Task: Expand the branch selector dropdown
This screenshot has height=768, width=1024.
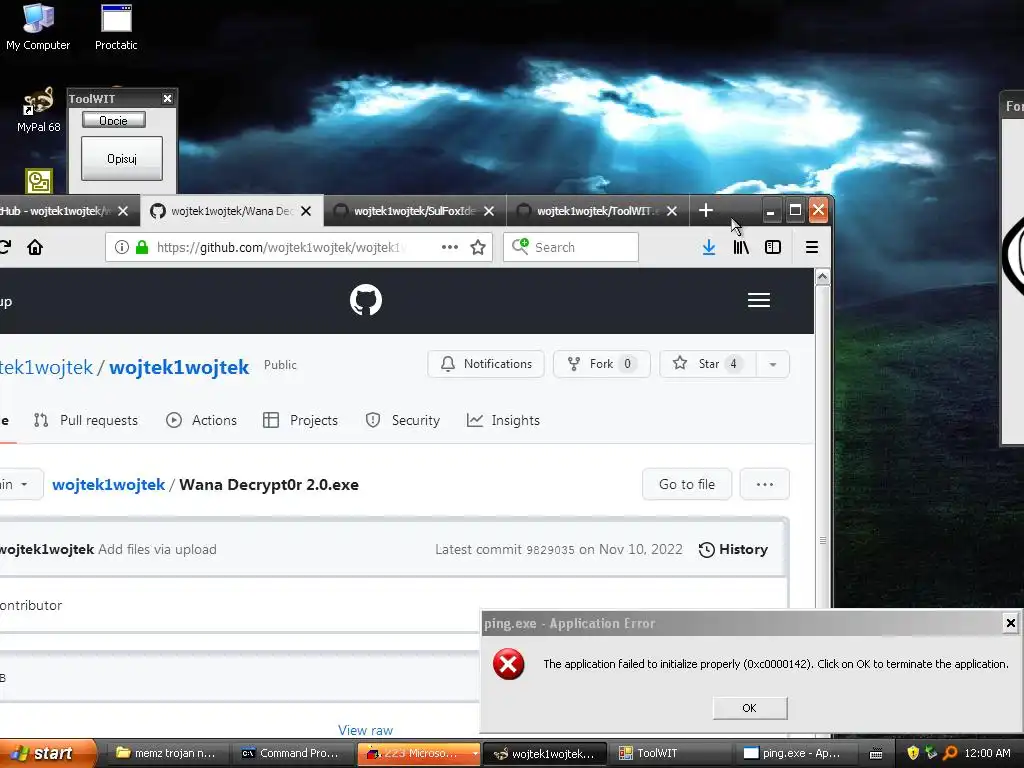Action: (20, 484)
